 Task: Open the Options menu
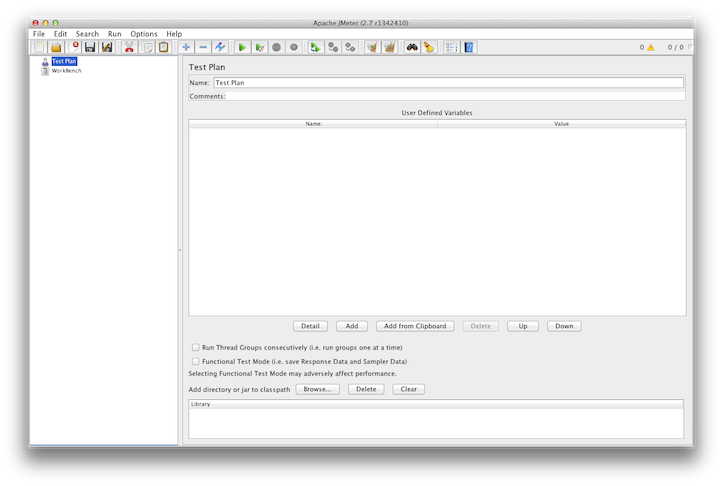tap(144, 34)
